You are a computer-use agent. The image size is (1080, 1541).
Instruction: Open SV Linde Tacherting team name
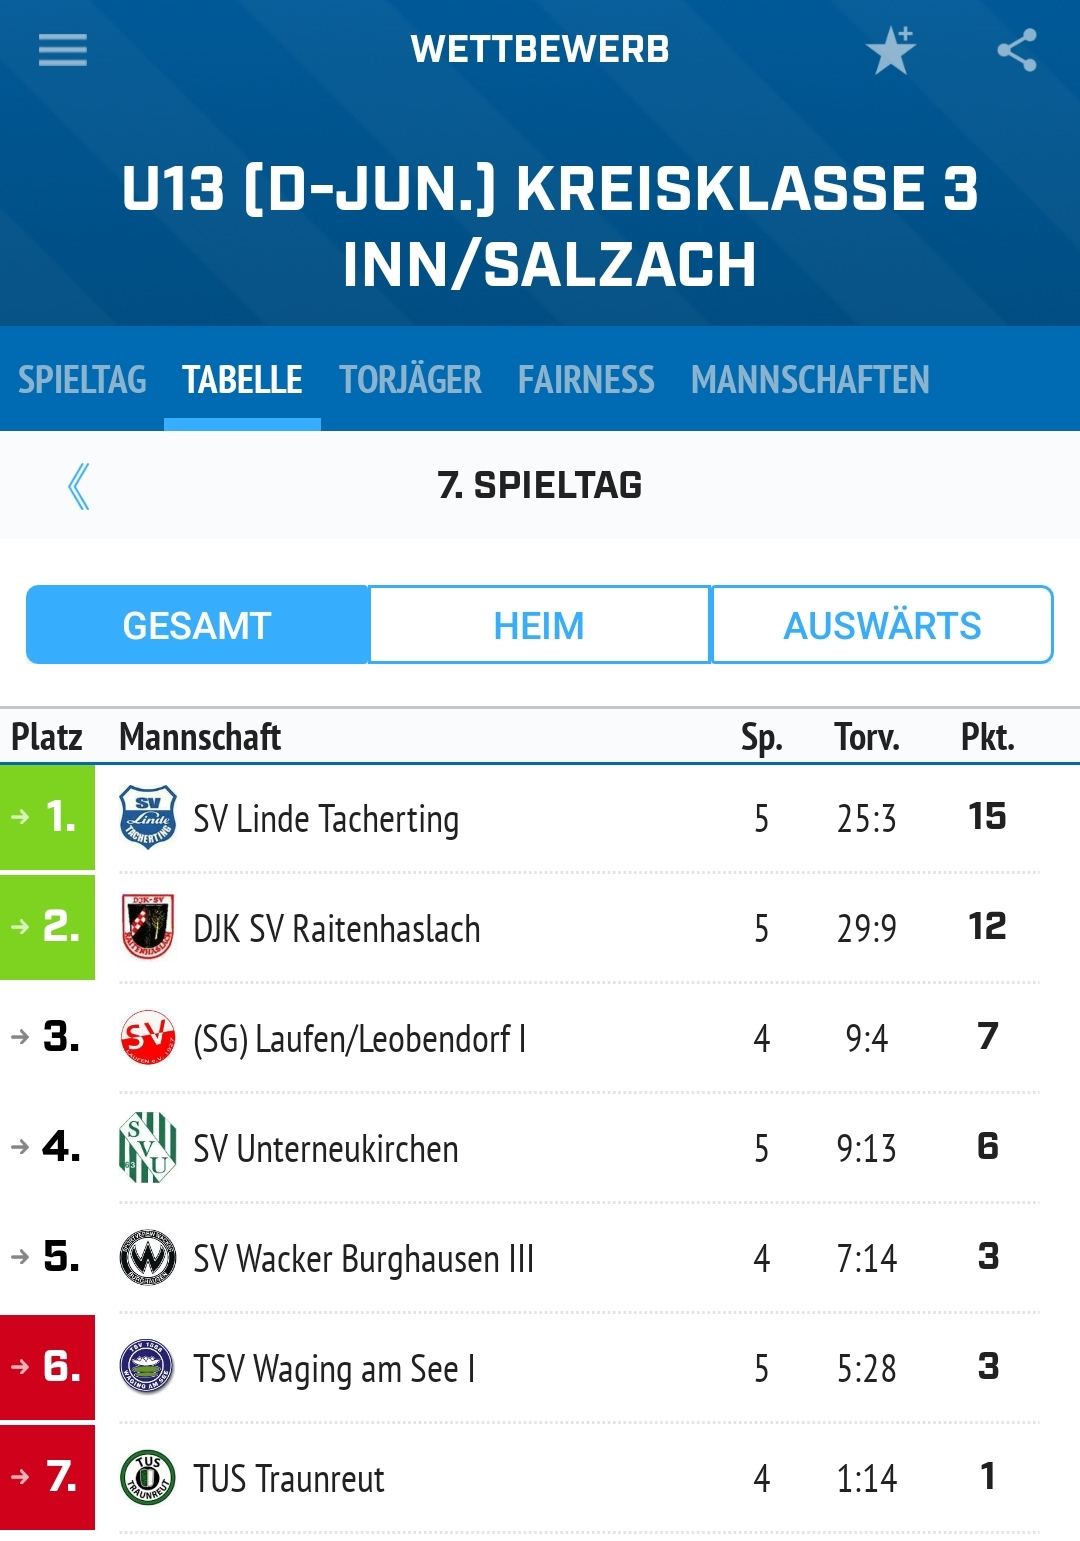326,819
